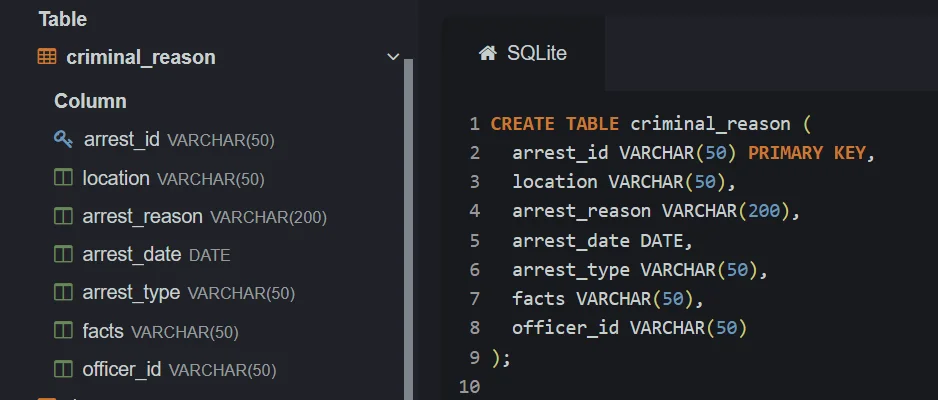Screen dimensions: 938x400
Task: Click the primary key icon beside arrest_id
Action: pyautogui.click(x=63, y=140)
